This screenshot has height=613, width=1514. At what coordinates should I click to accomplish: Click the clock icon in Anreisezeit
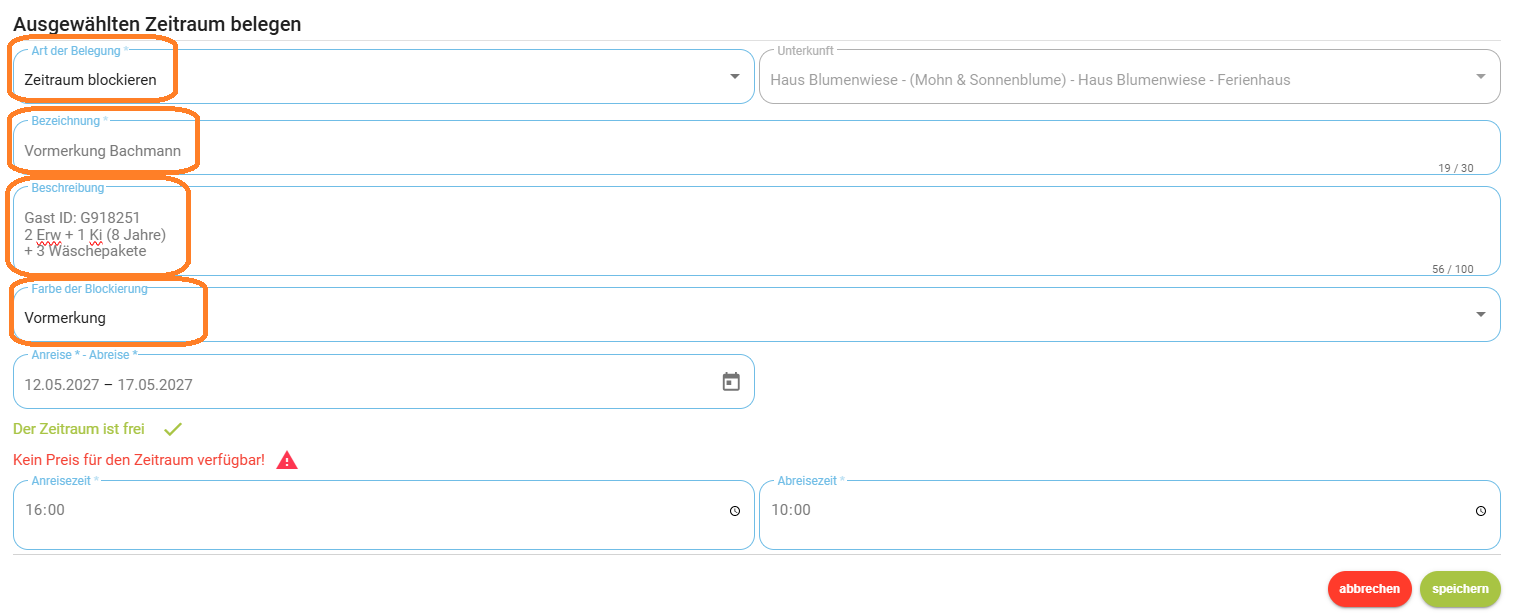[735, 511]
